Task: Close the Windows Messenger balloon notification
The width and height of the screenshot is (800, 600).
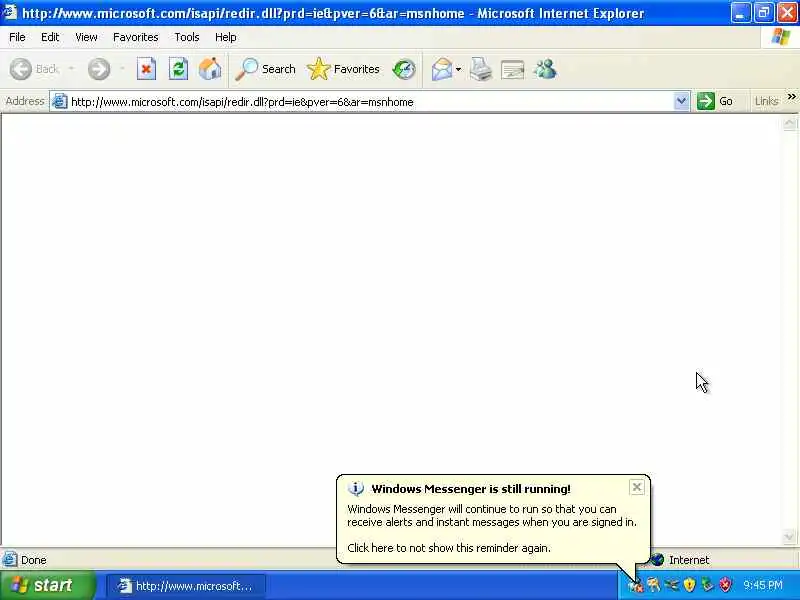Action: 637,487
